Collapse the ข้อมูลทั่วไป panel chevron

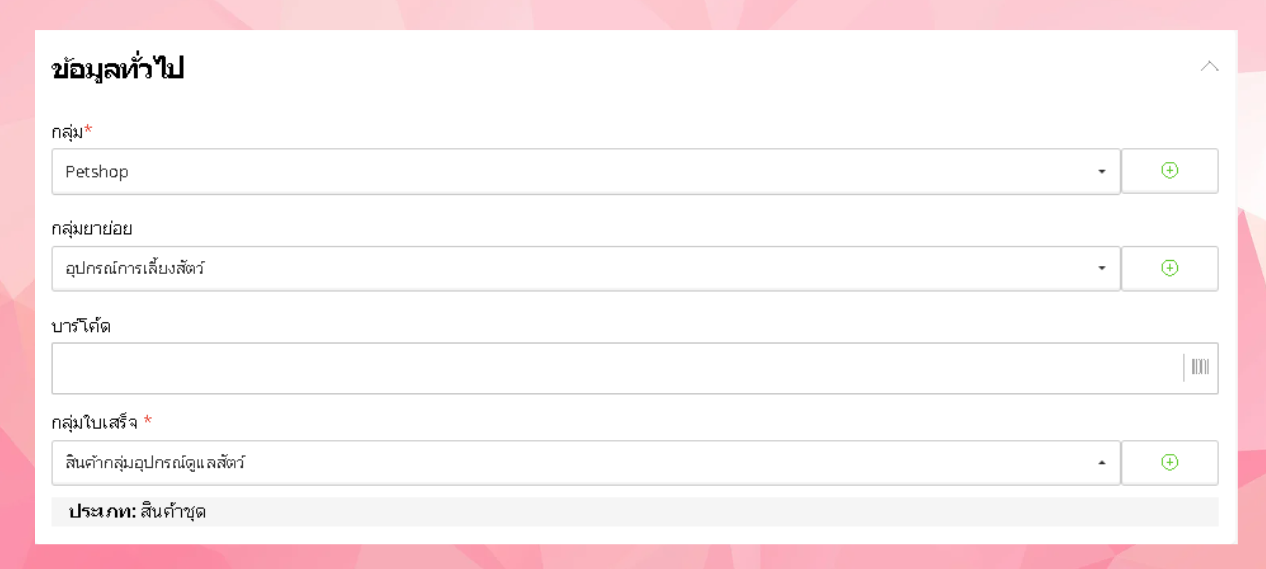[x=1209, y=66]
